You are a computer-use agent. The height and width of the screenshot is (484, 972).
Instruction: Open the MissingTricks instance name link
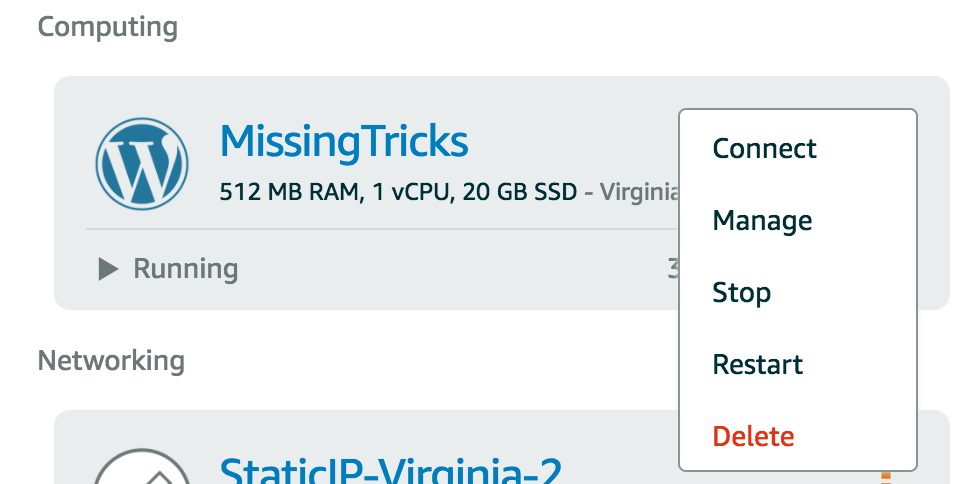(344, 142)
